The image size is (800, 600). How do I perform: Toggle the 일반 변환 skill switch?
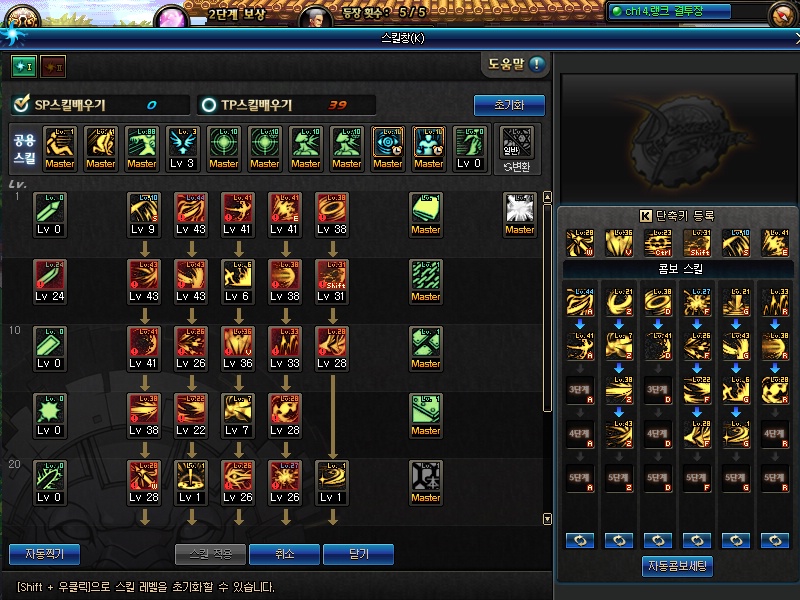point(517,149)
